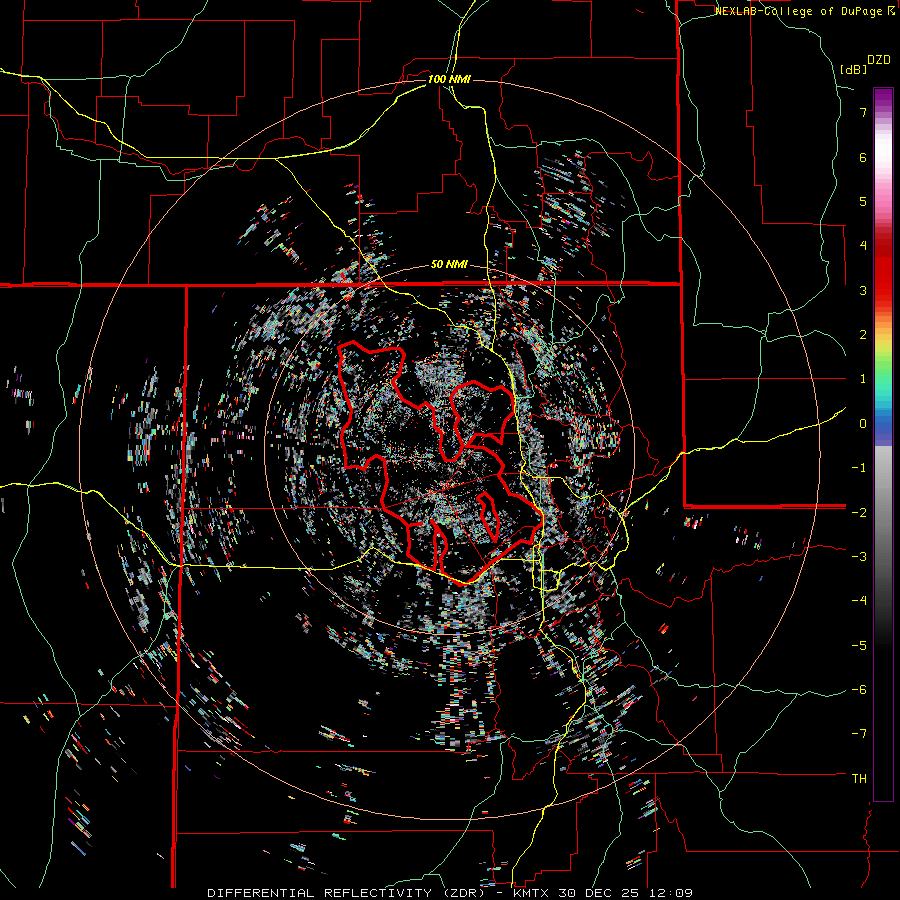Click the -6 value on color scale

click(859, 690)
